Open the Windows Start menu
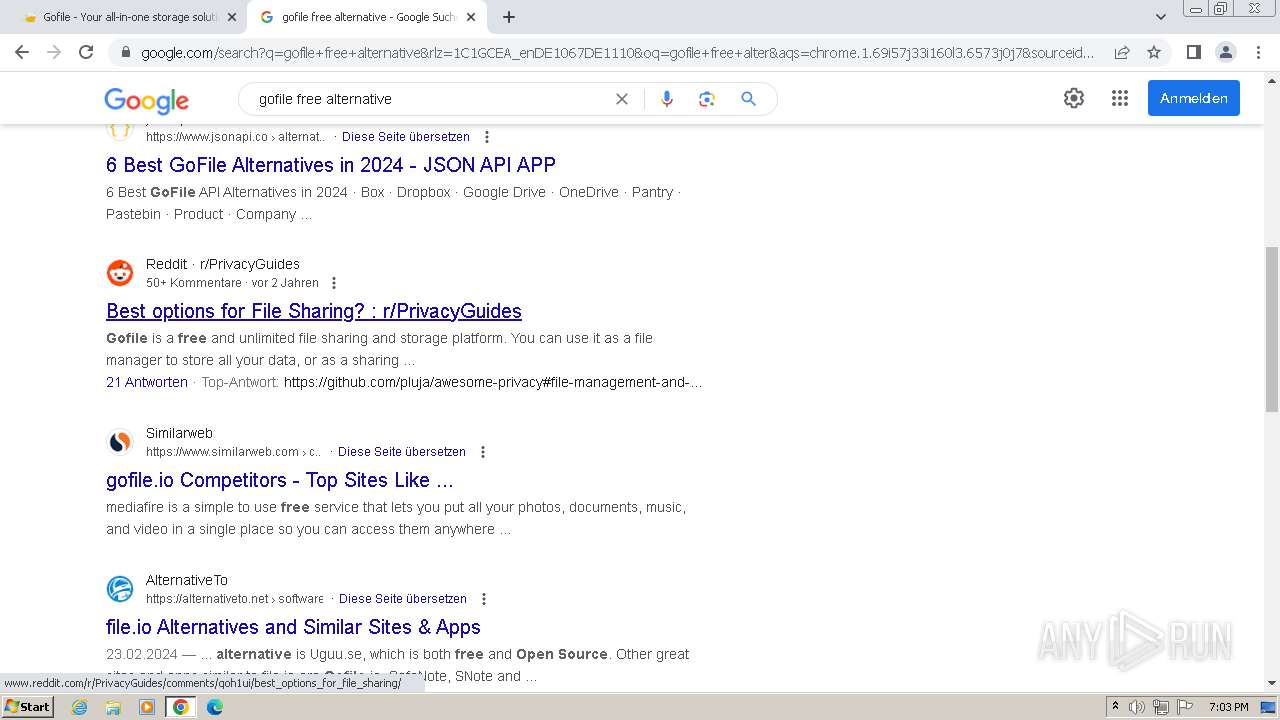Screen dimensions: 1280x720 coord(27,707)
